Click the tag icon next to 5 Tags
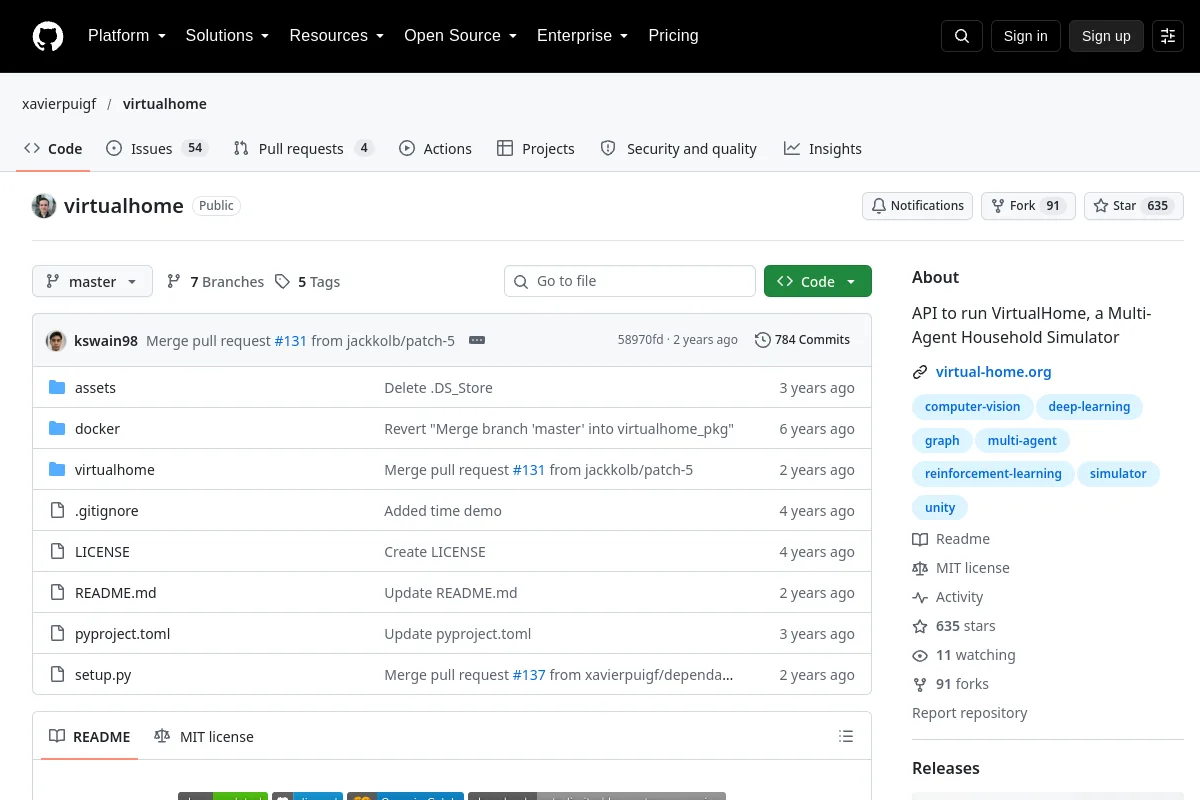 point(283,282)
